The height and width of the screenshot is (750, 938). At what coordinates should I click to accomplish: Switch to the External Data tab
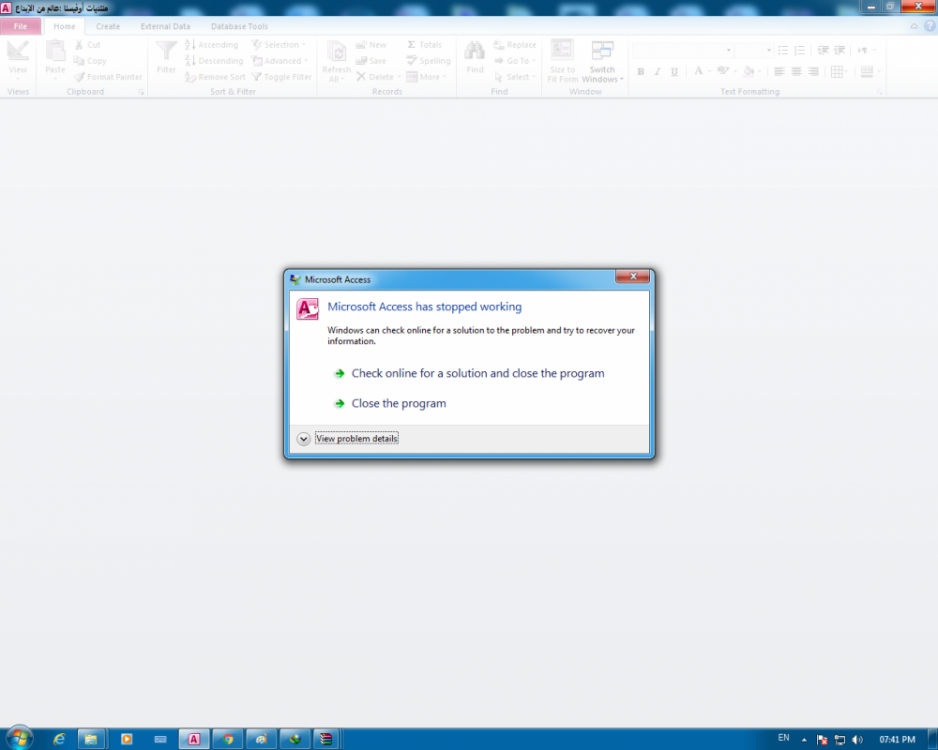point(165,26)
